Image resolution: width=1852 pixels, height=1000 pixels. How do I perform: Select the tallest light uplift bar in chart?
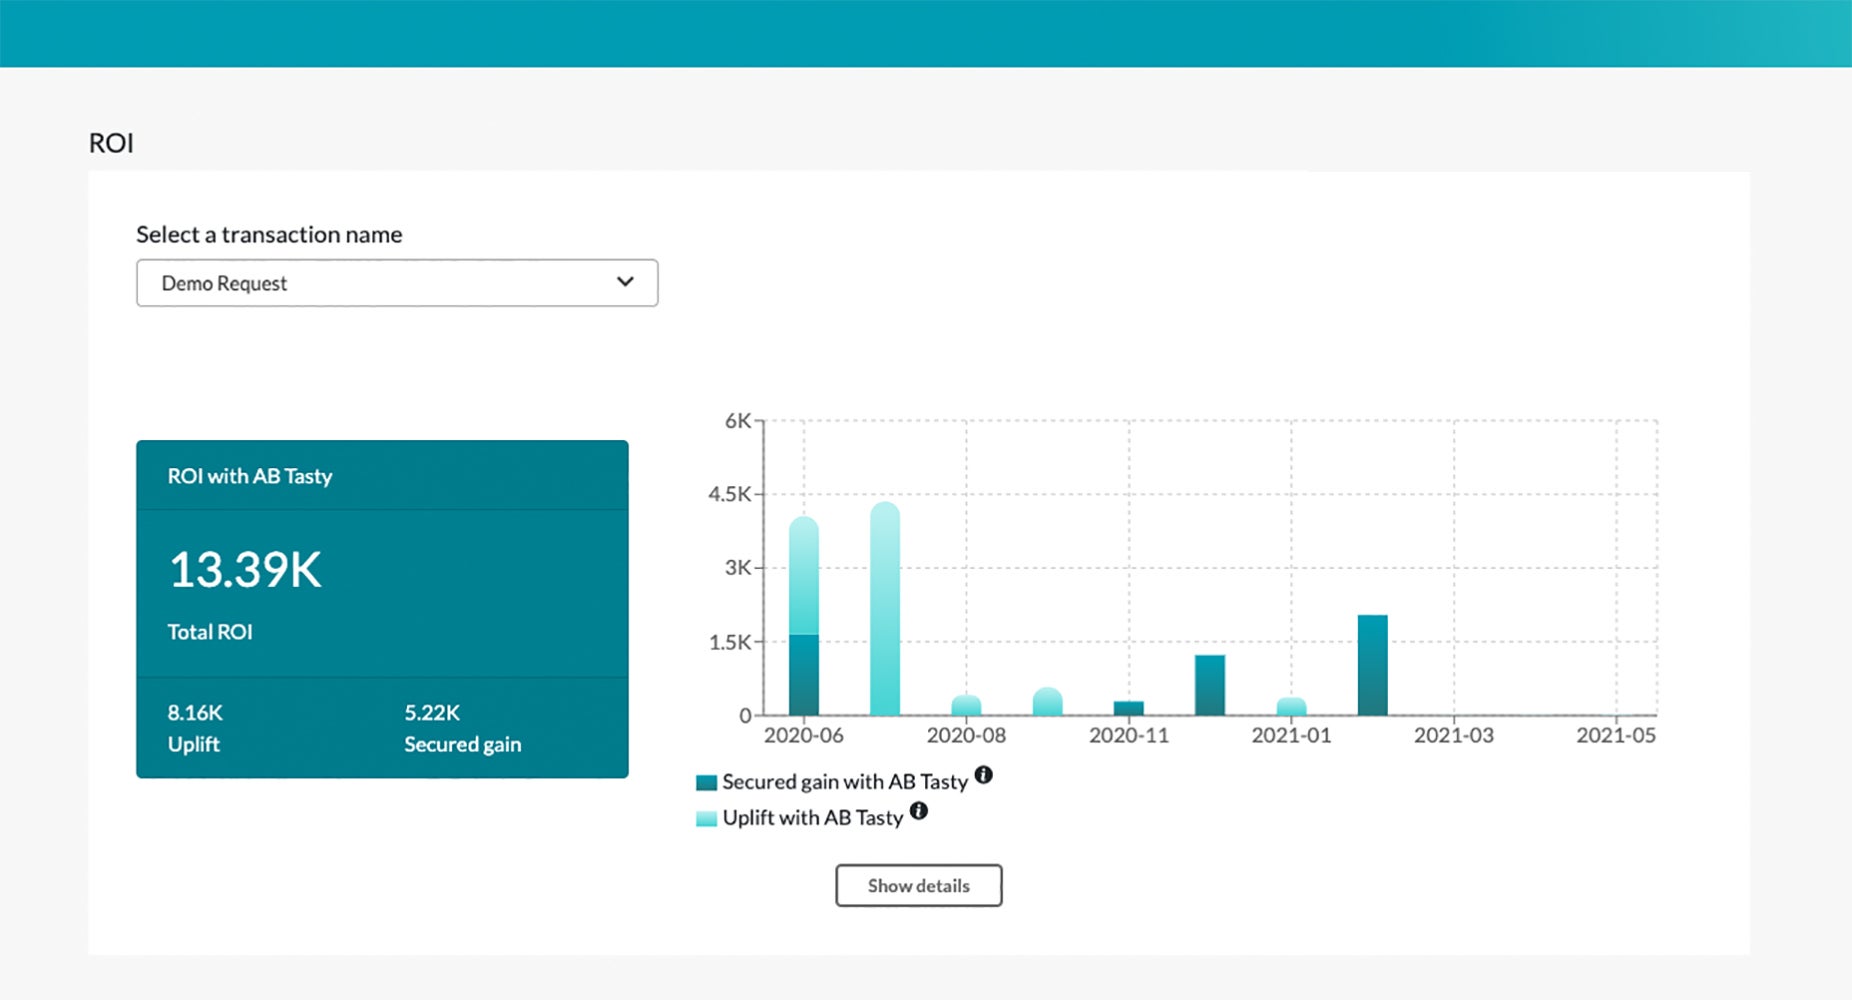(884, 610)
